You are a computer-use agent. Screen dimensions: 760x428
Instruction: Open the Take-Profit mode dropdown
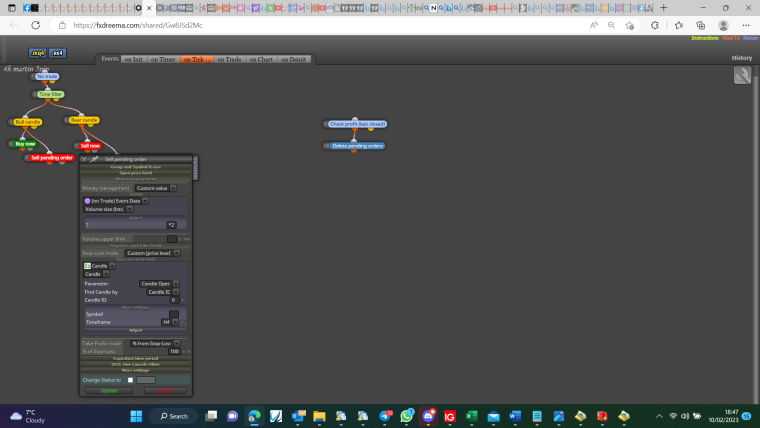[155, 343]
